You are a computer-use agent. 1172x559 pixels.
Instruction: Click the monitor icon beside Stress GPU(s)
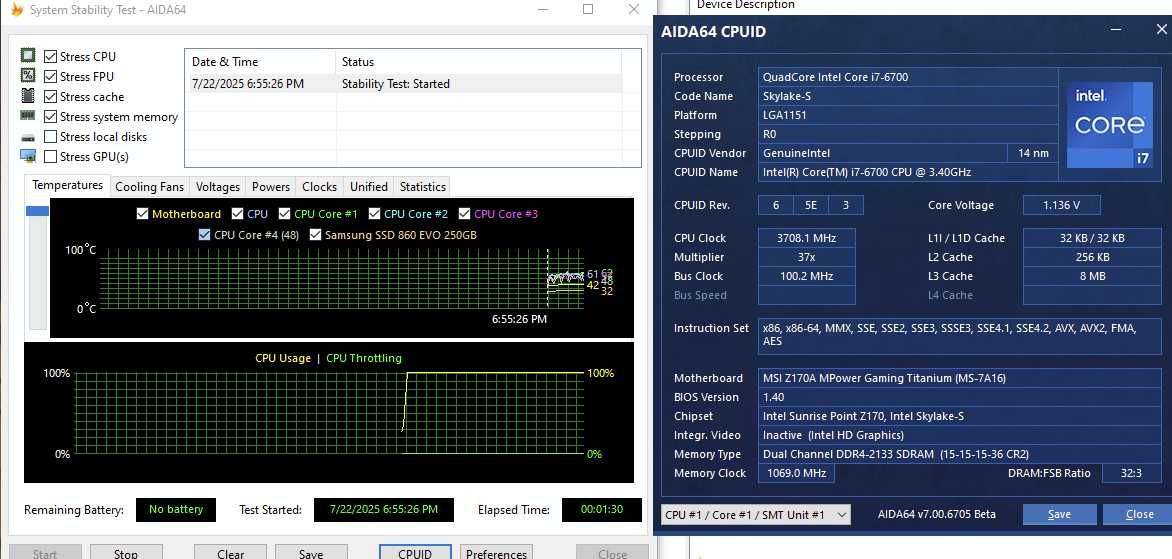coord(28,156)
